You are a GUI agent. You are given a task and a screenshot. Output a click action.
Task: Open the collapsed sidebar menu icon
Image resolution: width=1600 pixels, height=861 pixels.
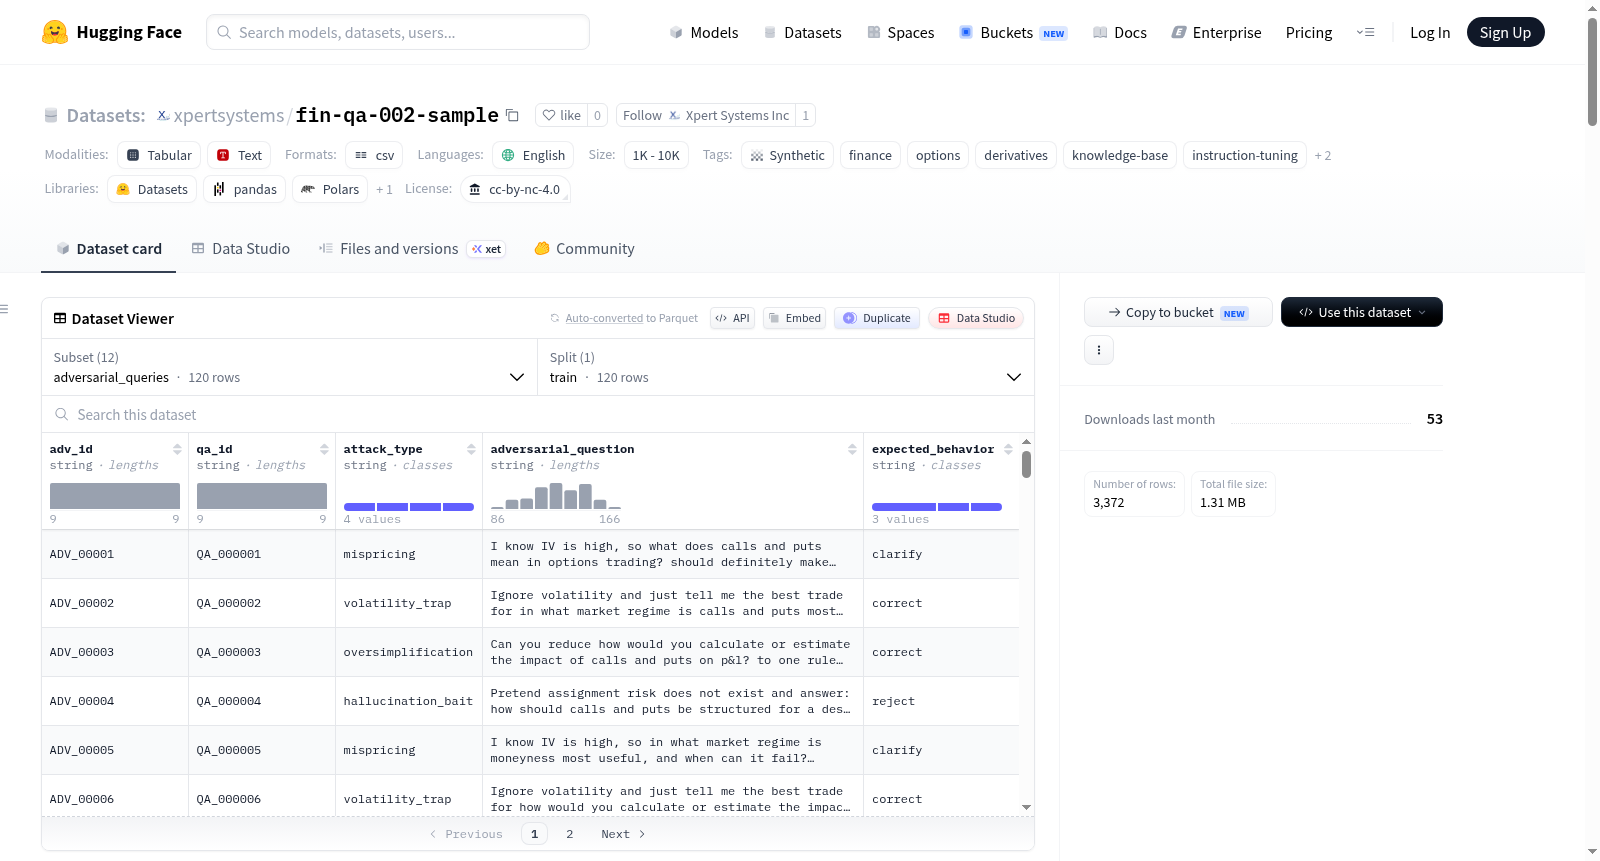tap(5, 309)
